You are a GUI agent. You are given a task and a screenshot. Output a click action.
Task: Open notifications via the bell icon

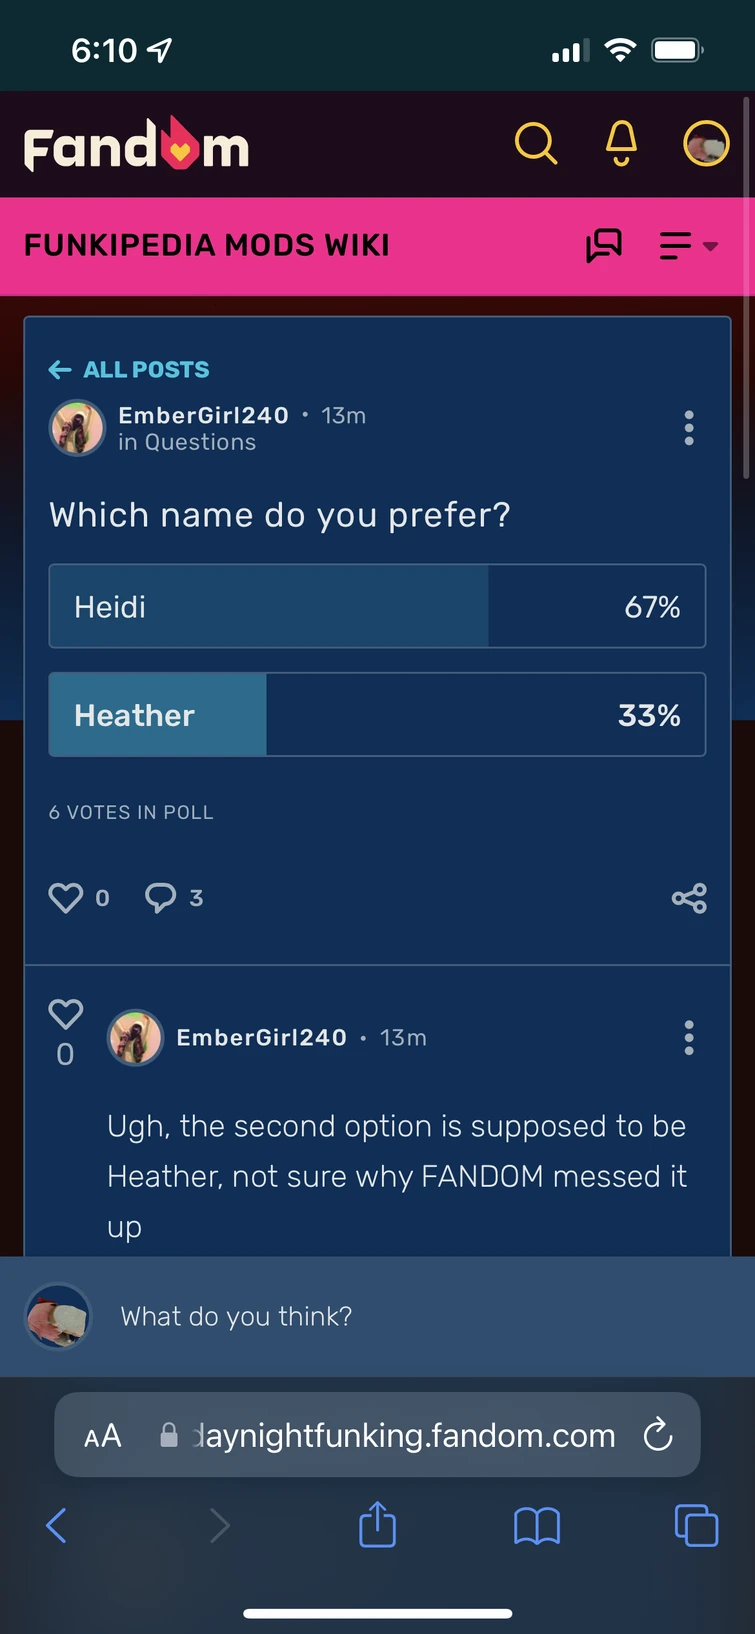pyautogui.click(x=620, y=144)
